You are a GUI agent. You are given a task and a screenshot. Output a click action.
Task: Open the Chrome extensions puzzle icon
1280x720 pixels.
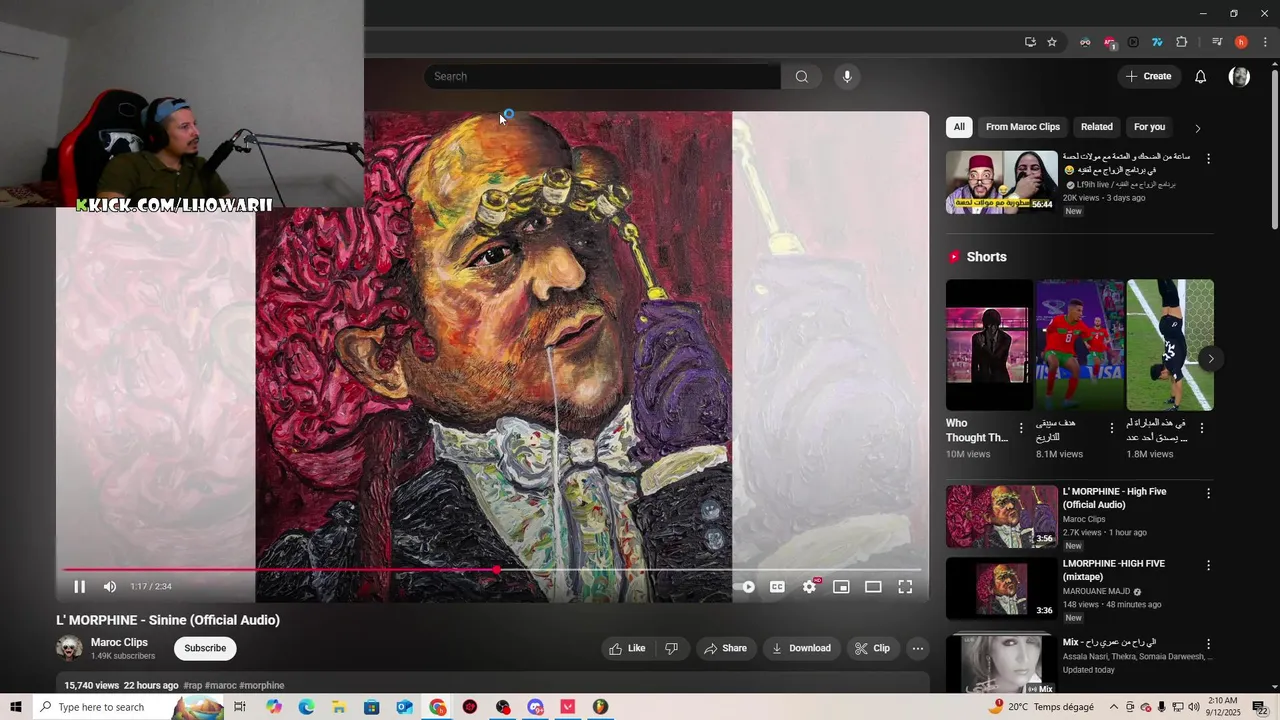click(1181, 42)
